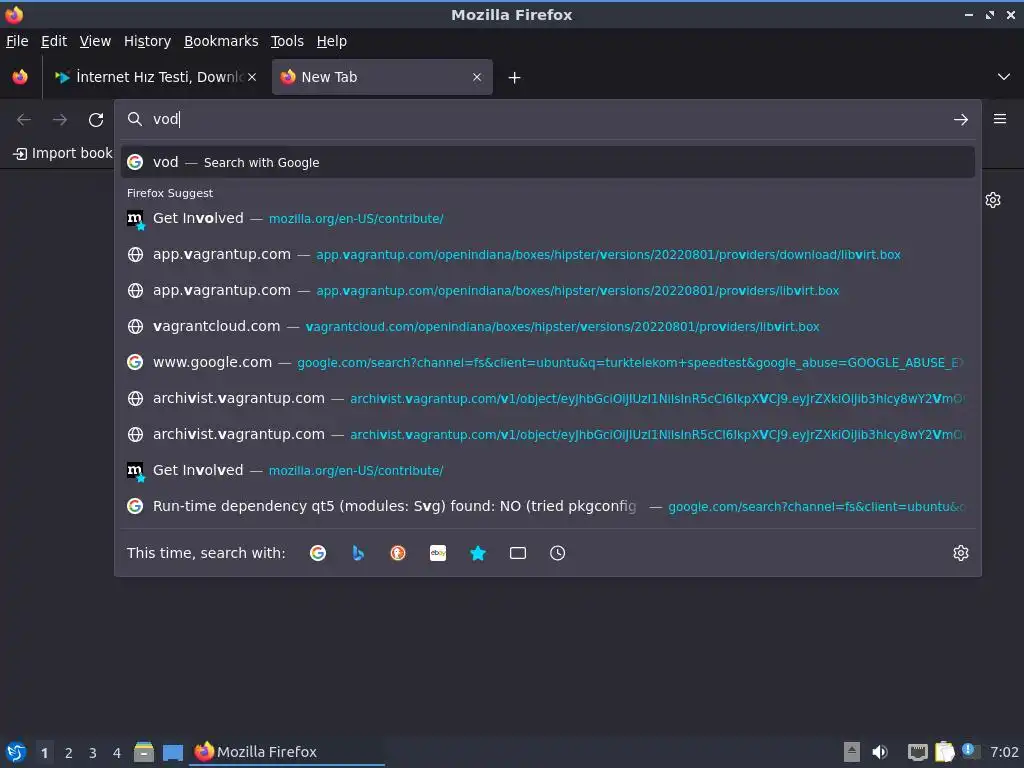This screenshot has height=768, width=1024.
Task: Click the go arrow in address bar
Action: point(961,120)
